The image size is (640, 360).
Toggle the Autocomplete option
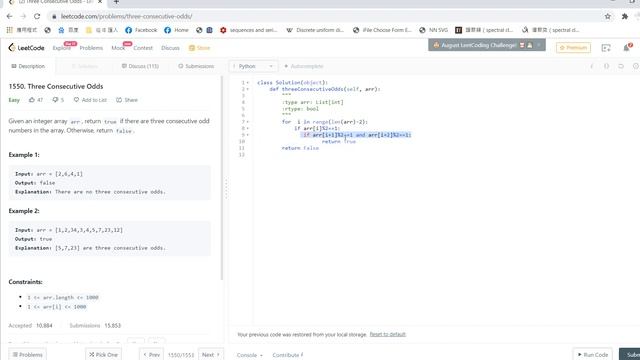[x=303, y=66]
